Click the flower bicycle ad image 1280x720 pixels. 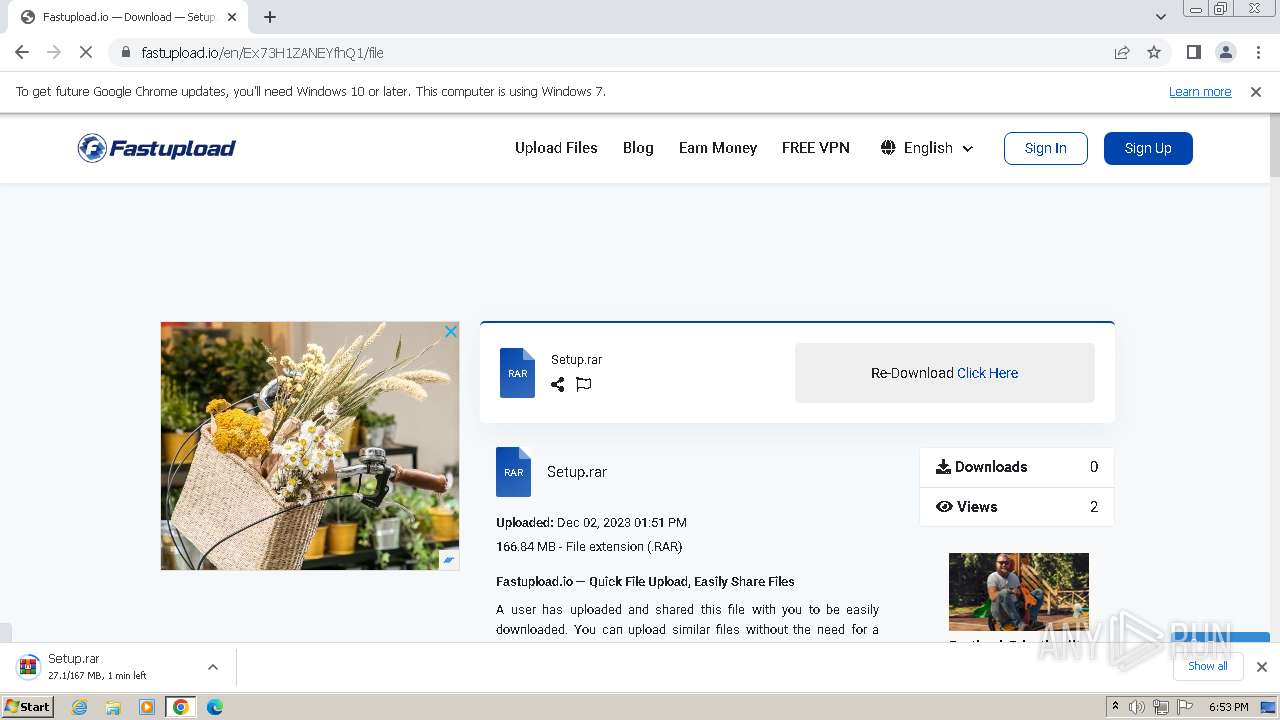(310, 446)
